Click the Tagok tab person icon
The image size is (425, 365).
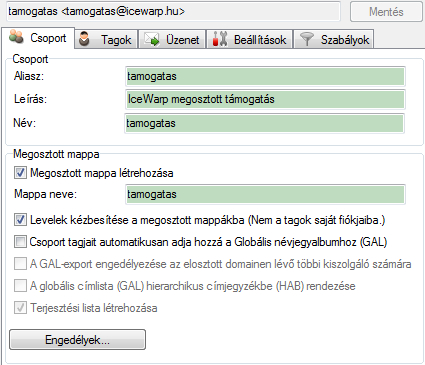coord(84,39)
